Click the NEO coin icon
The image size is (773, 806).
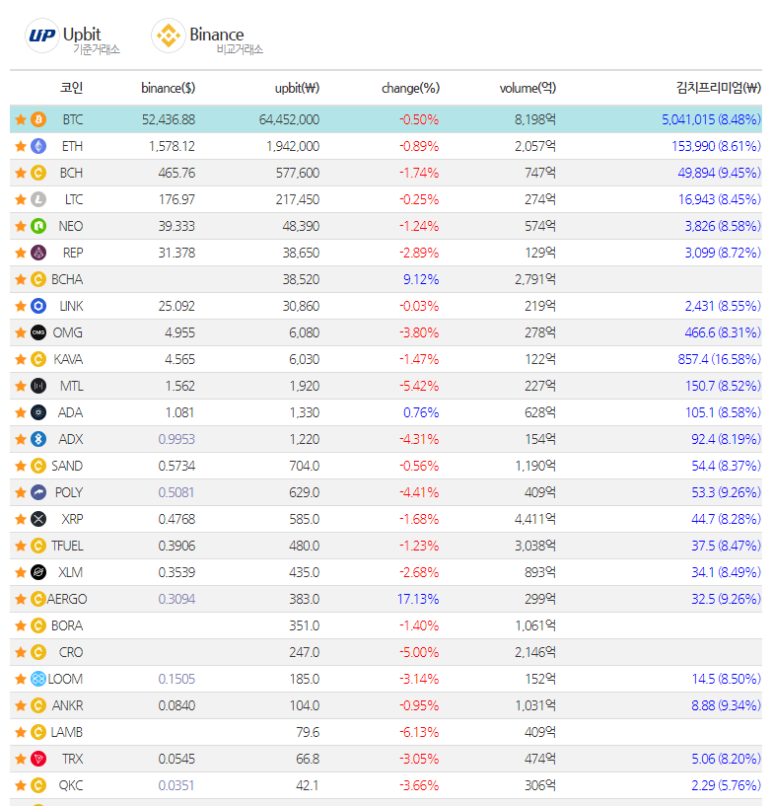point(39,226)
